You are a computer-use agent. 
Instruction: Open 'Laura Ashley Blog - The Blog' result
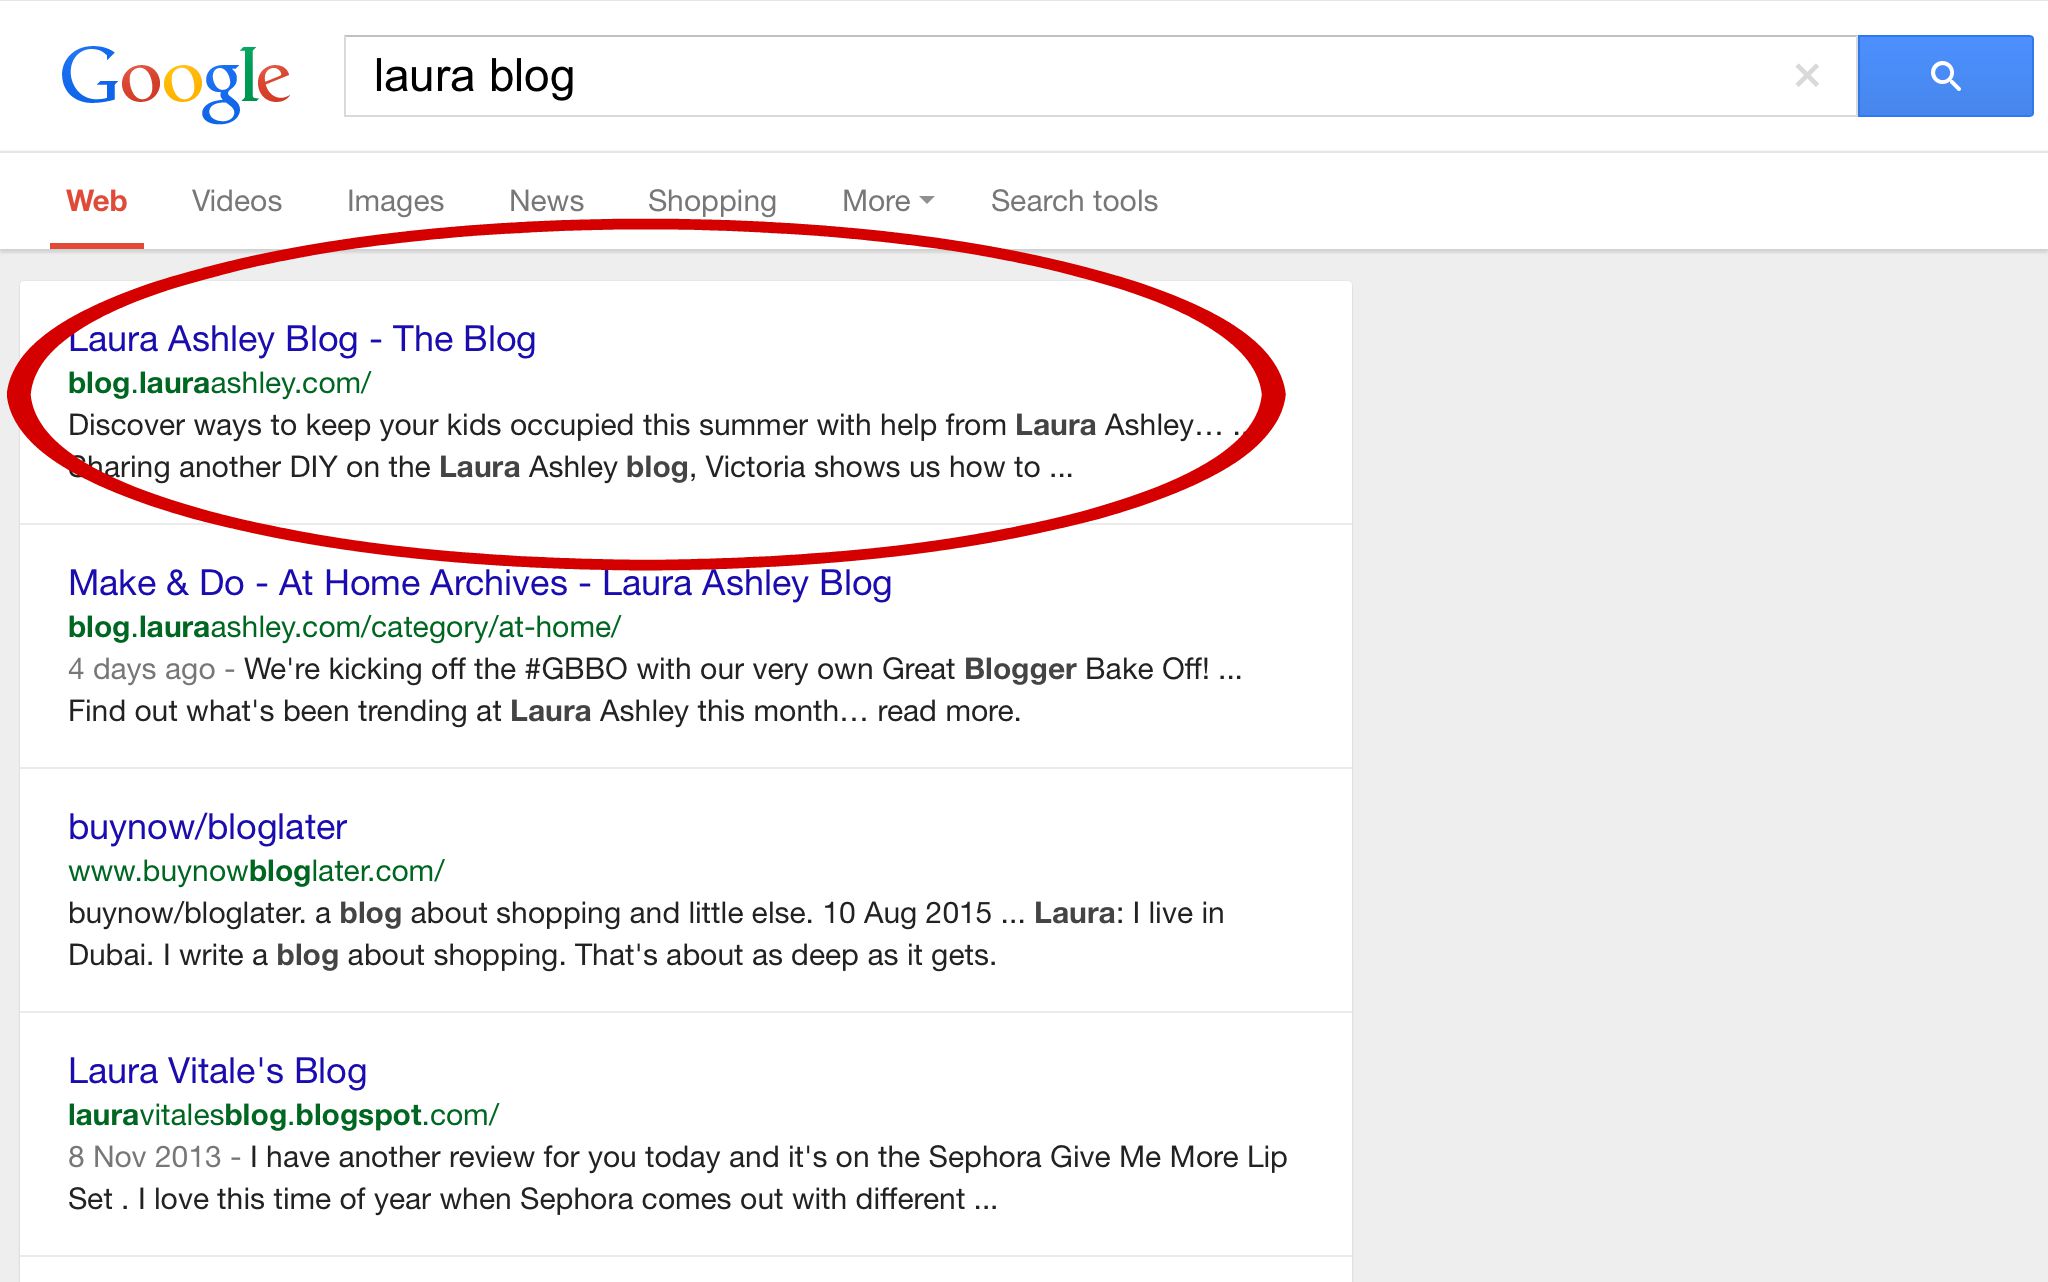point(302,339)
